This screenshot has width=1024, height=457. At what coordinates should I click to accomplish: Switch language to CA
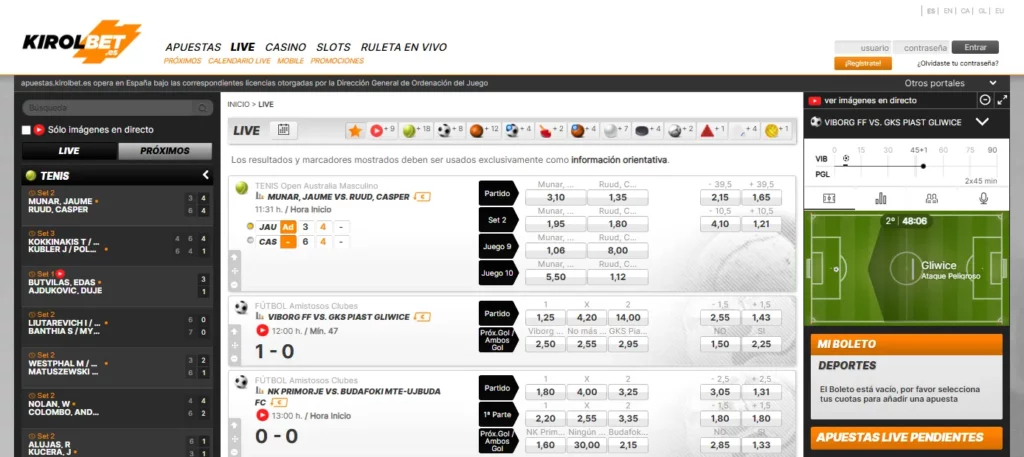coord(965,11)
